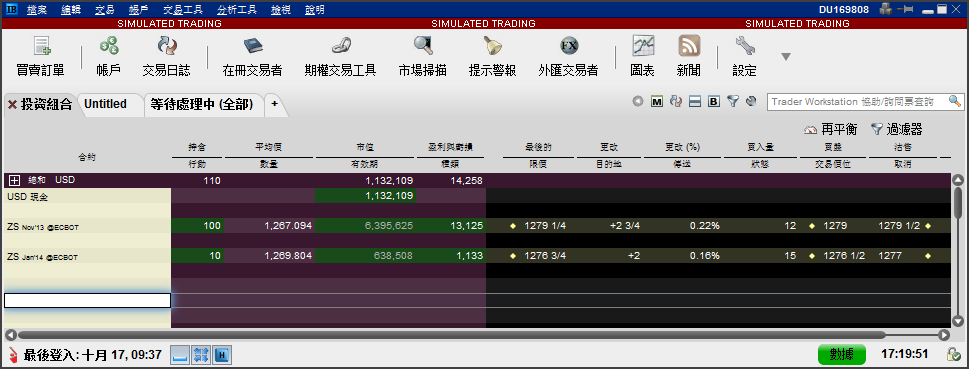Switch to the 等待處理中 (全部) tab

(202, 104)
